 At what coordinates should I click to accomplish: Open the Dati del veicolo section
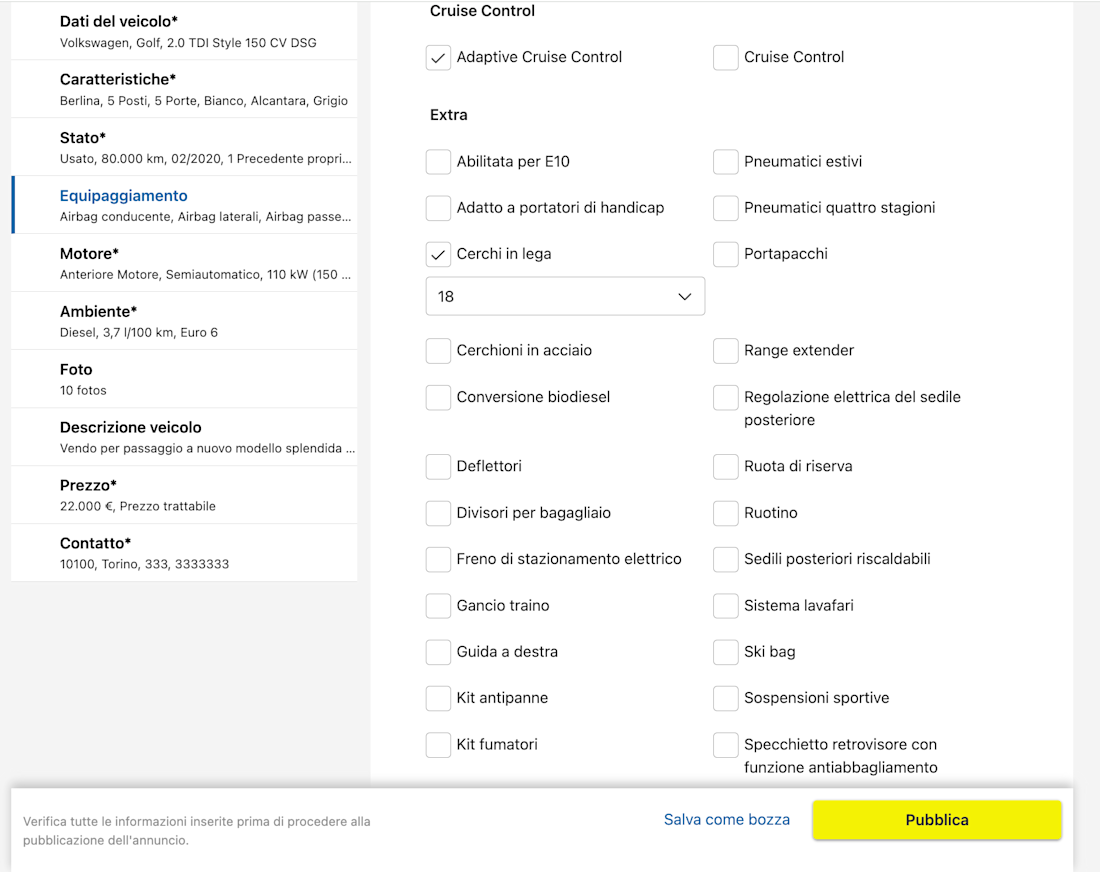(x=184, y=31)
